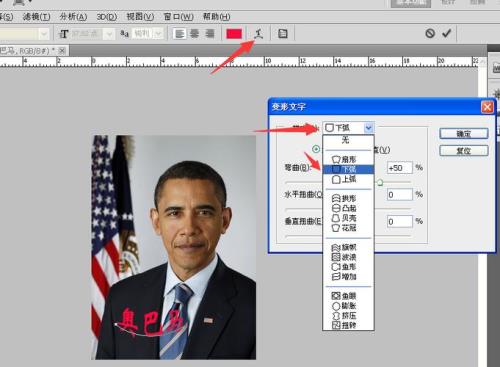Click the Create Warped Text icon

(x=259, y=33)
